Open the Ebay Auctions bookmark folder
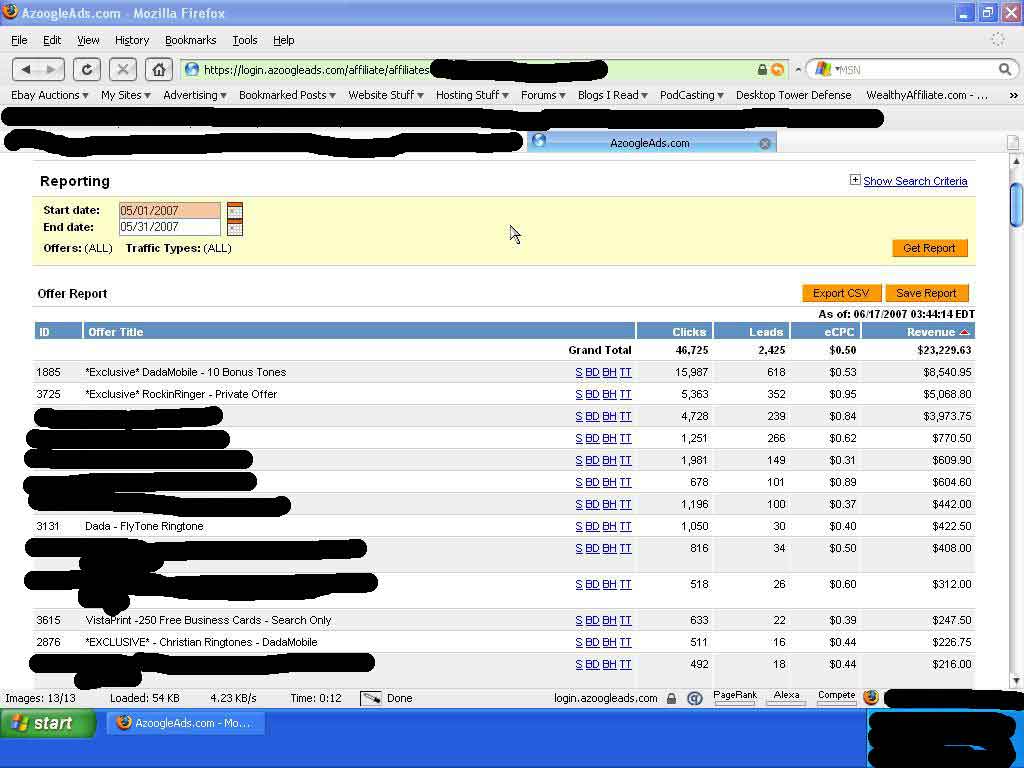This screenshot has width=1024, height=768. pos(50,95)
